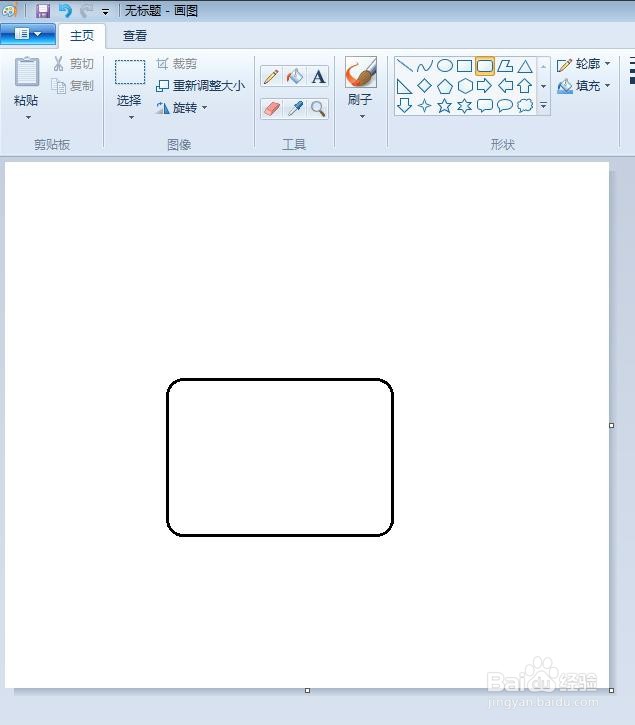Screen dimensions: 635x725
Task: Click the Copy (复制) button
Action: (x=73, y=86)
